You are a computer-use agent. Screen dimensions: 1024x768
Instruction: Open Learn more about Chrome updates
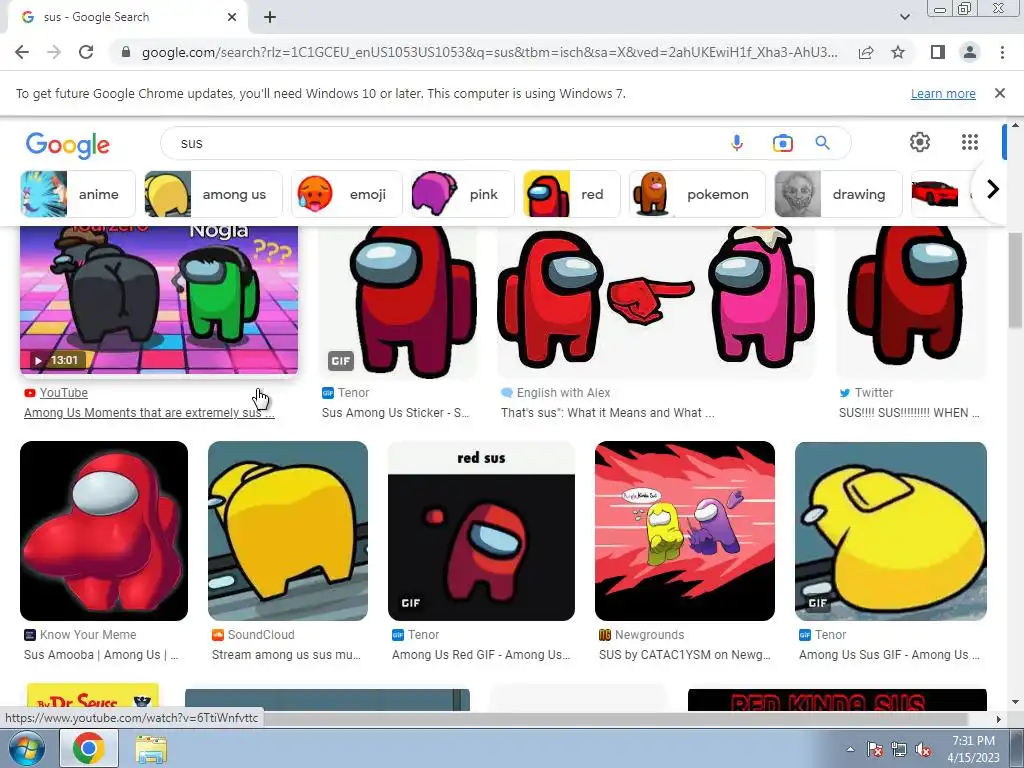click(943, 93)
